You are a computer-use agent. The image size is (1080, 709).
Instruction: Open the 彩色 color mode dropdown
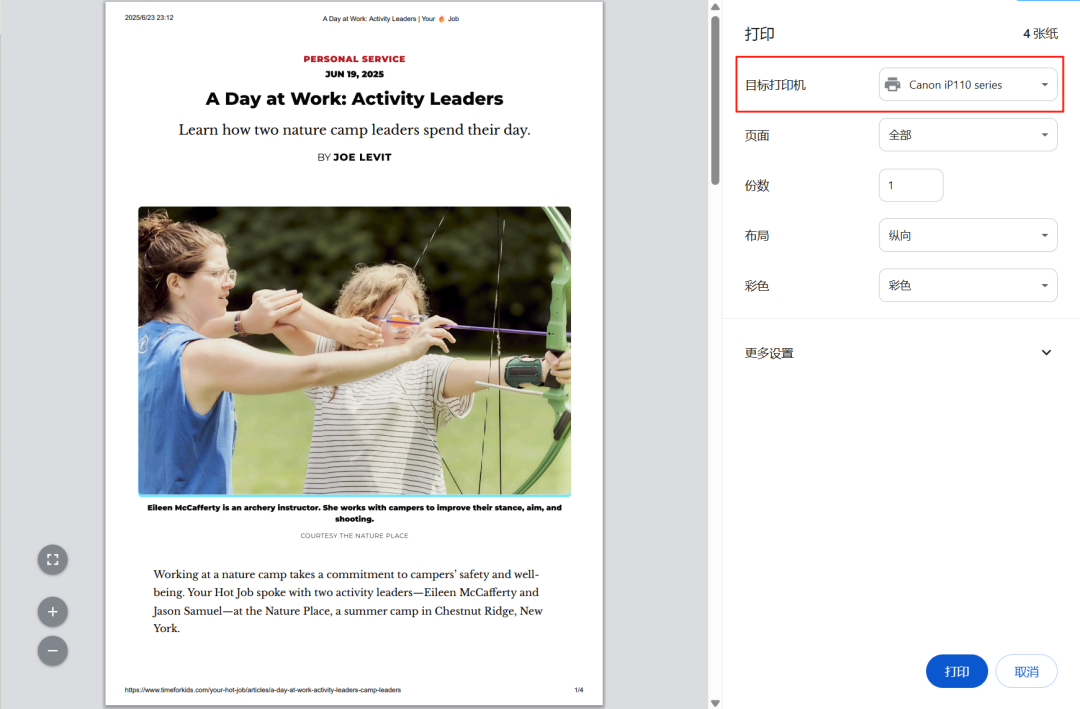point(968,285)
